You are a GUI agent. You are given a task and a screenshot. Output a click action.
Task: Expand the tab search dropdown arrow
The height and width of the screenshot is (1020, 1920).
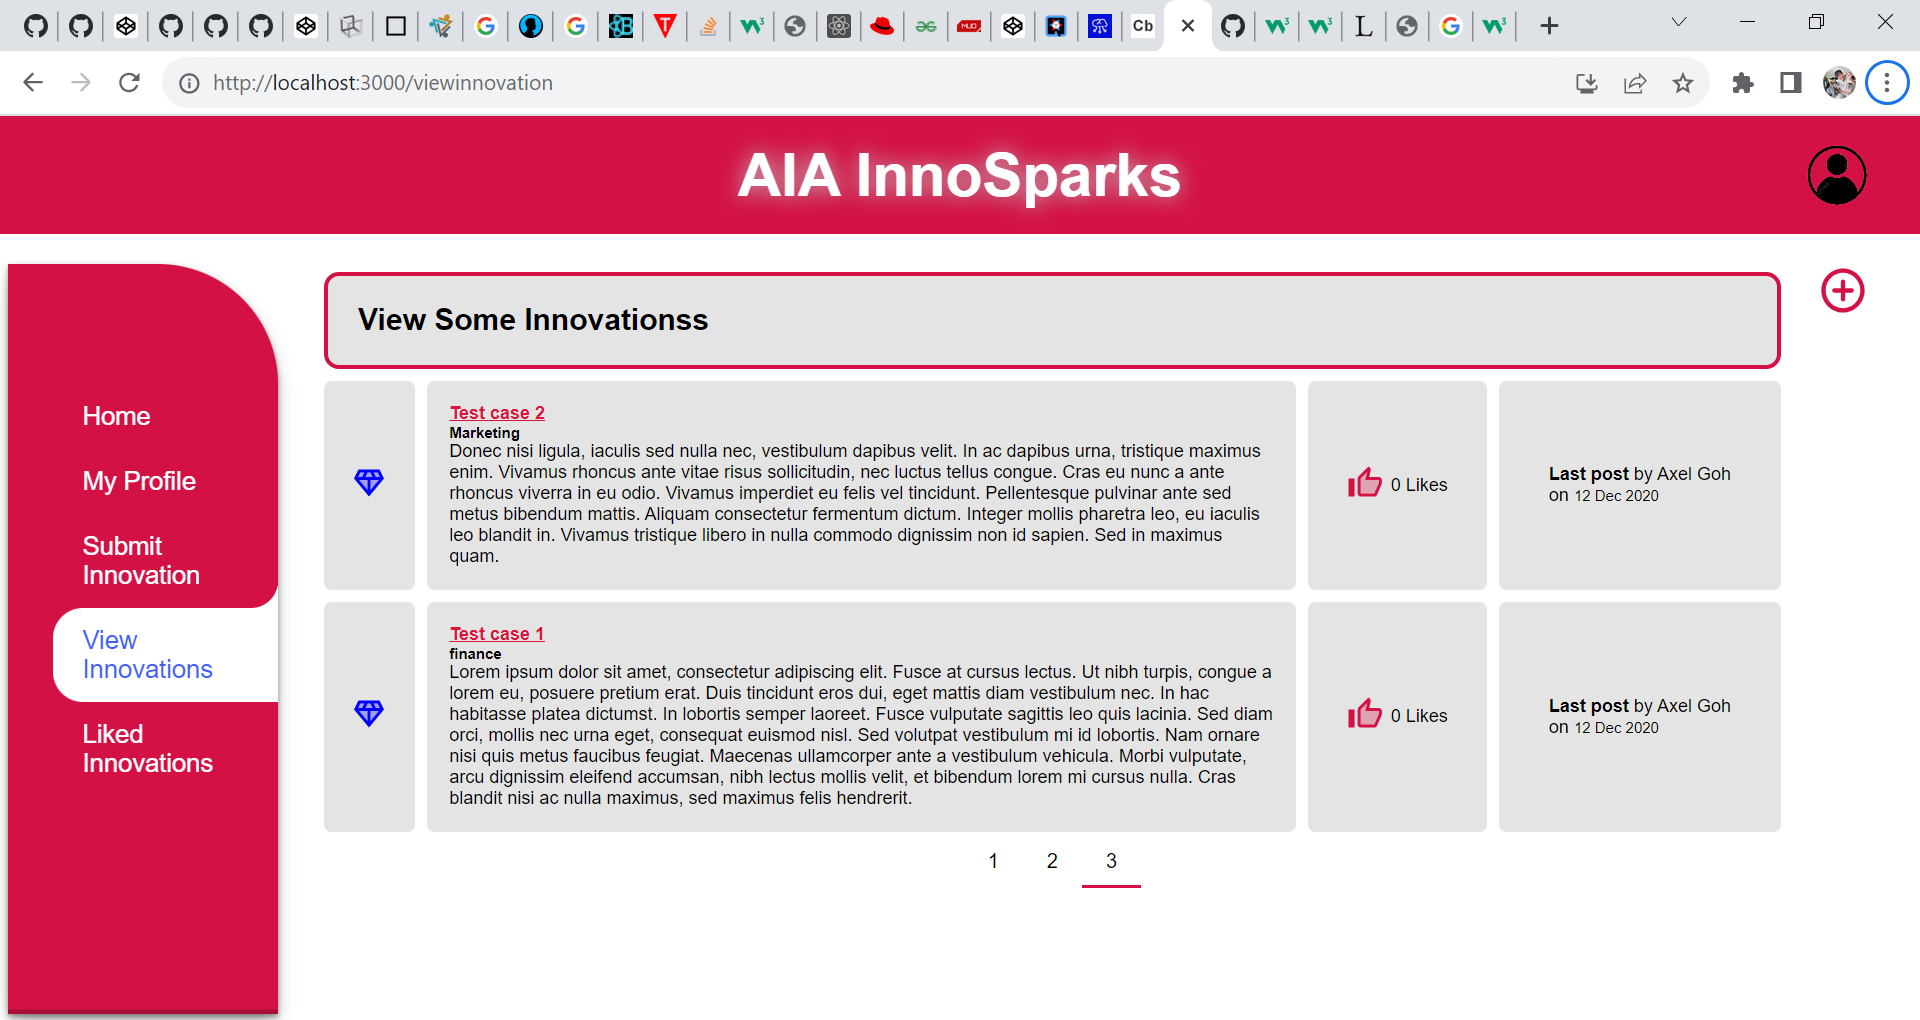pyautogui.click(x=1679, y=23)
